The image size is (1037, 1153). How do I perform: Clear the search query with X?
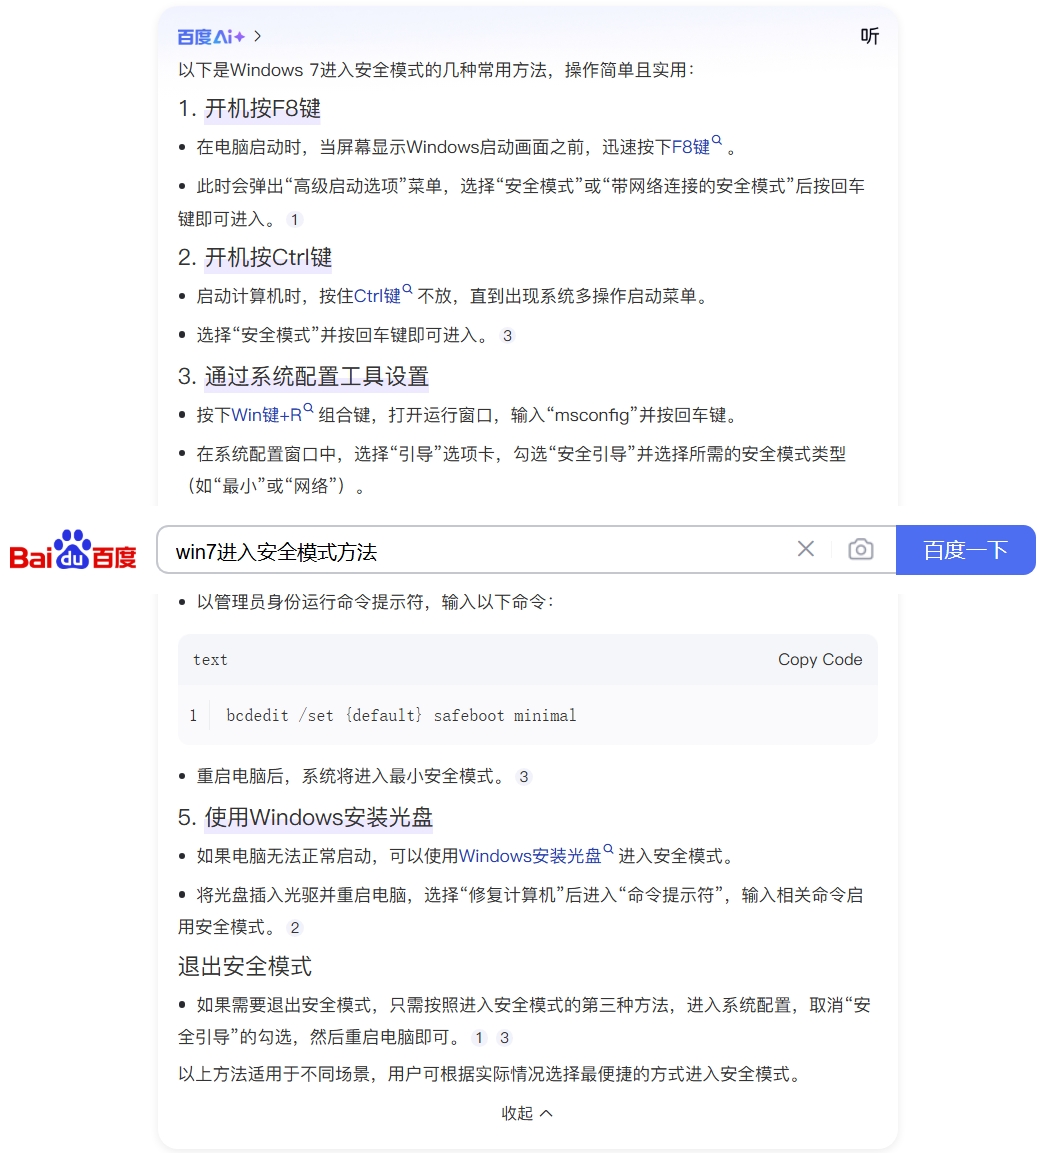(806, 549)
